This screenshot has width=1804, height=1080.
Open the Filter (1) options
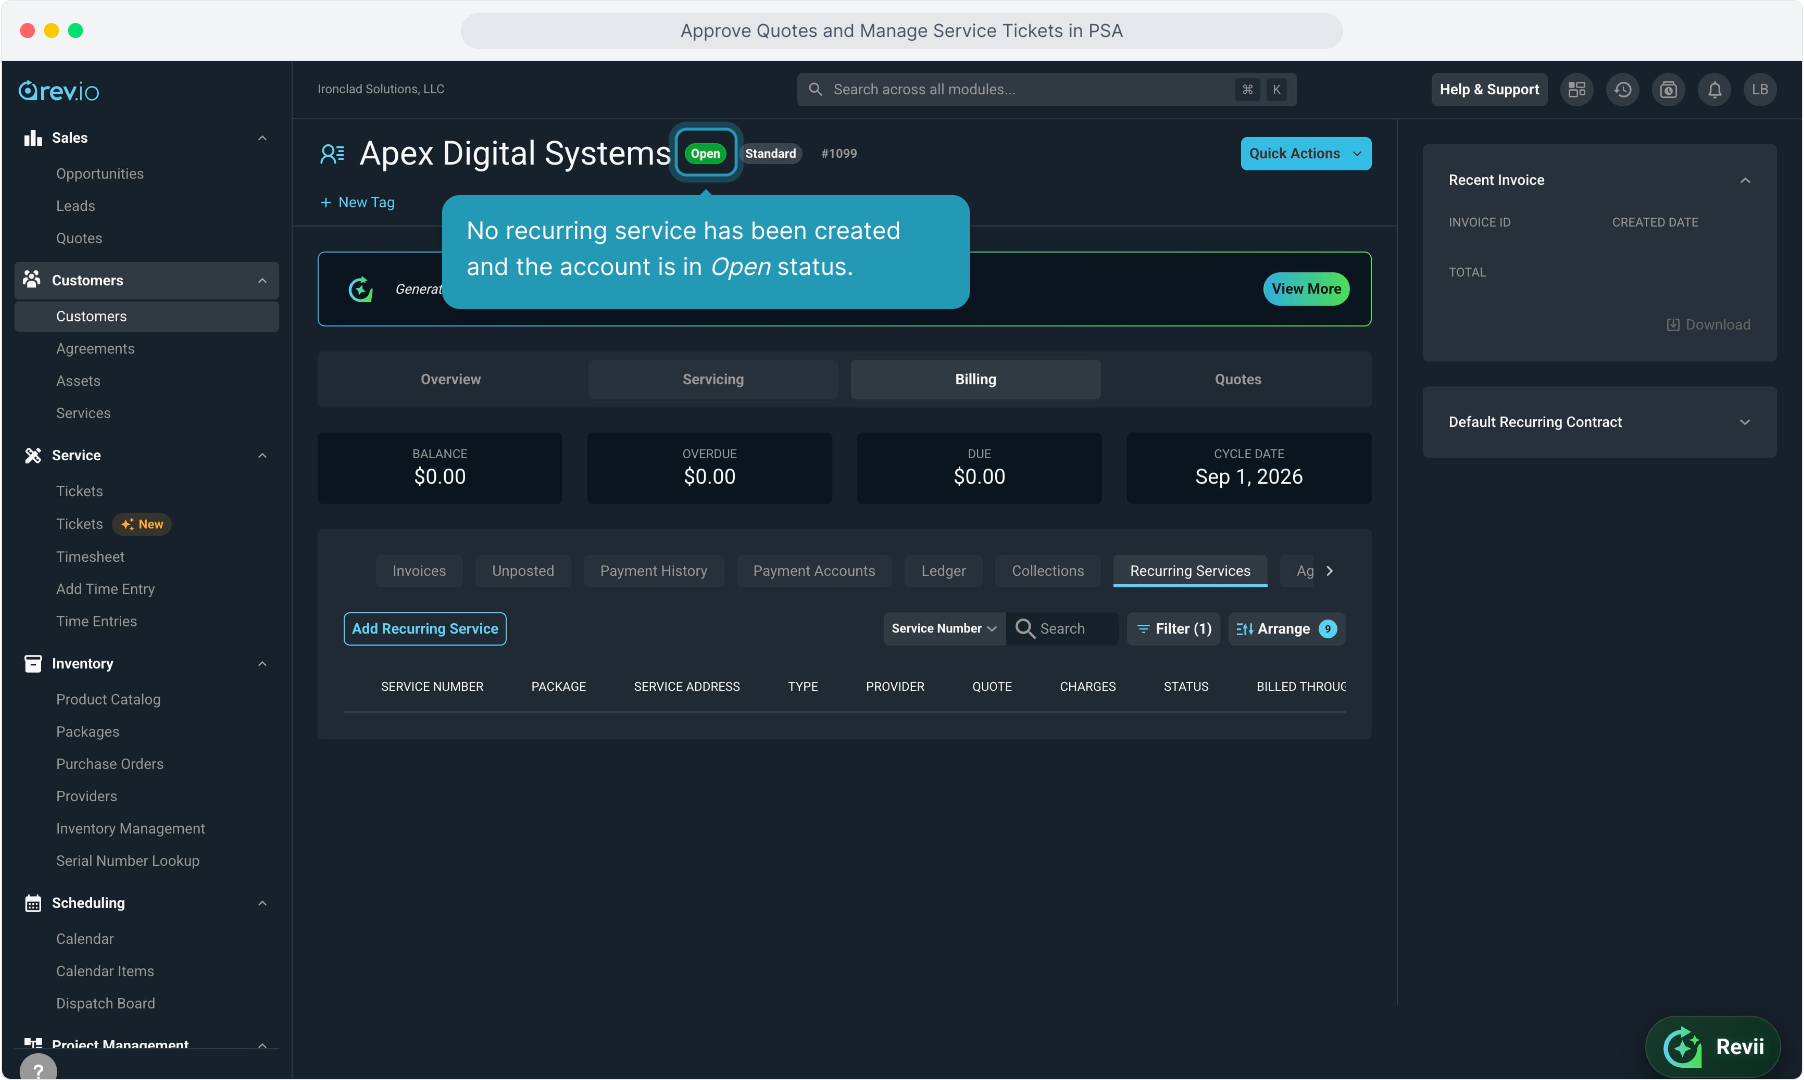point(1174,629)
